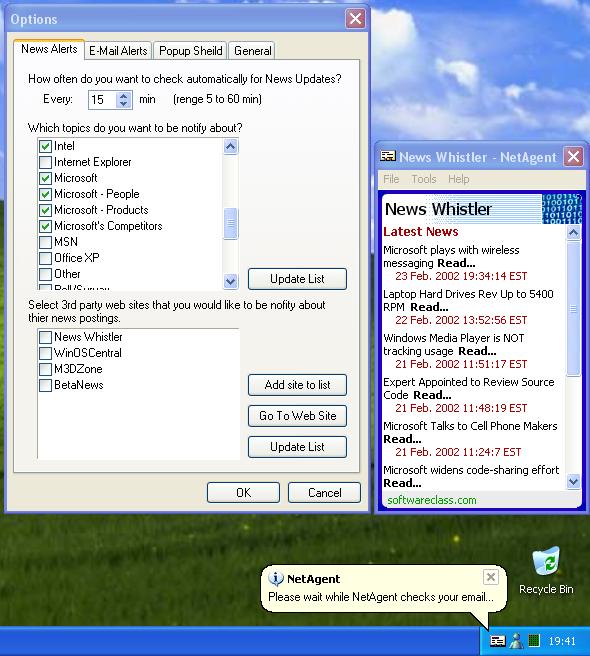Click the binary digits banner graphic
The image size is (590, 656).
click(x=562, y=208)
